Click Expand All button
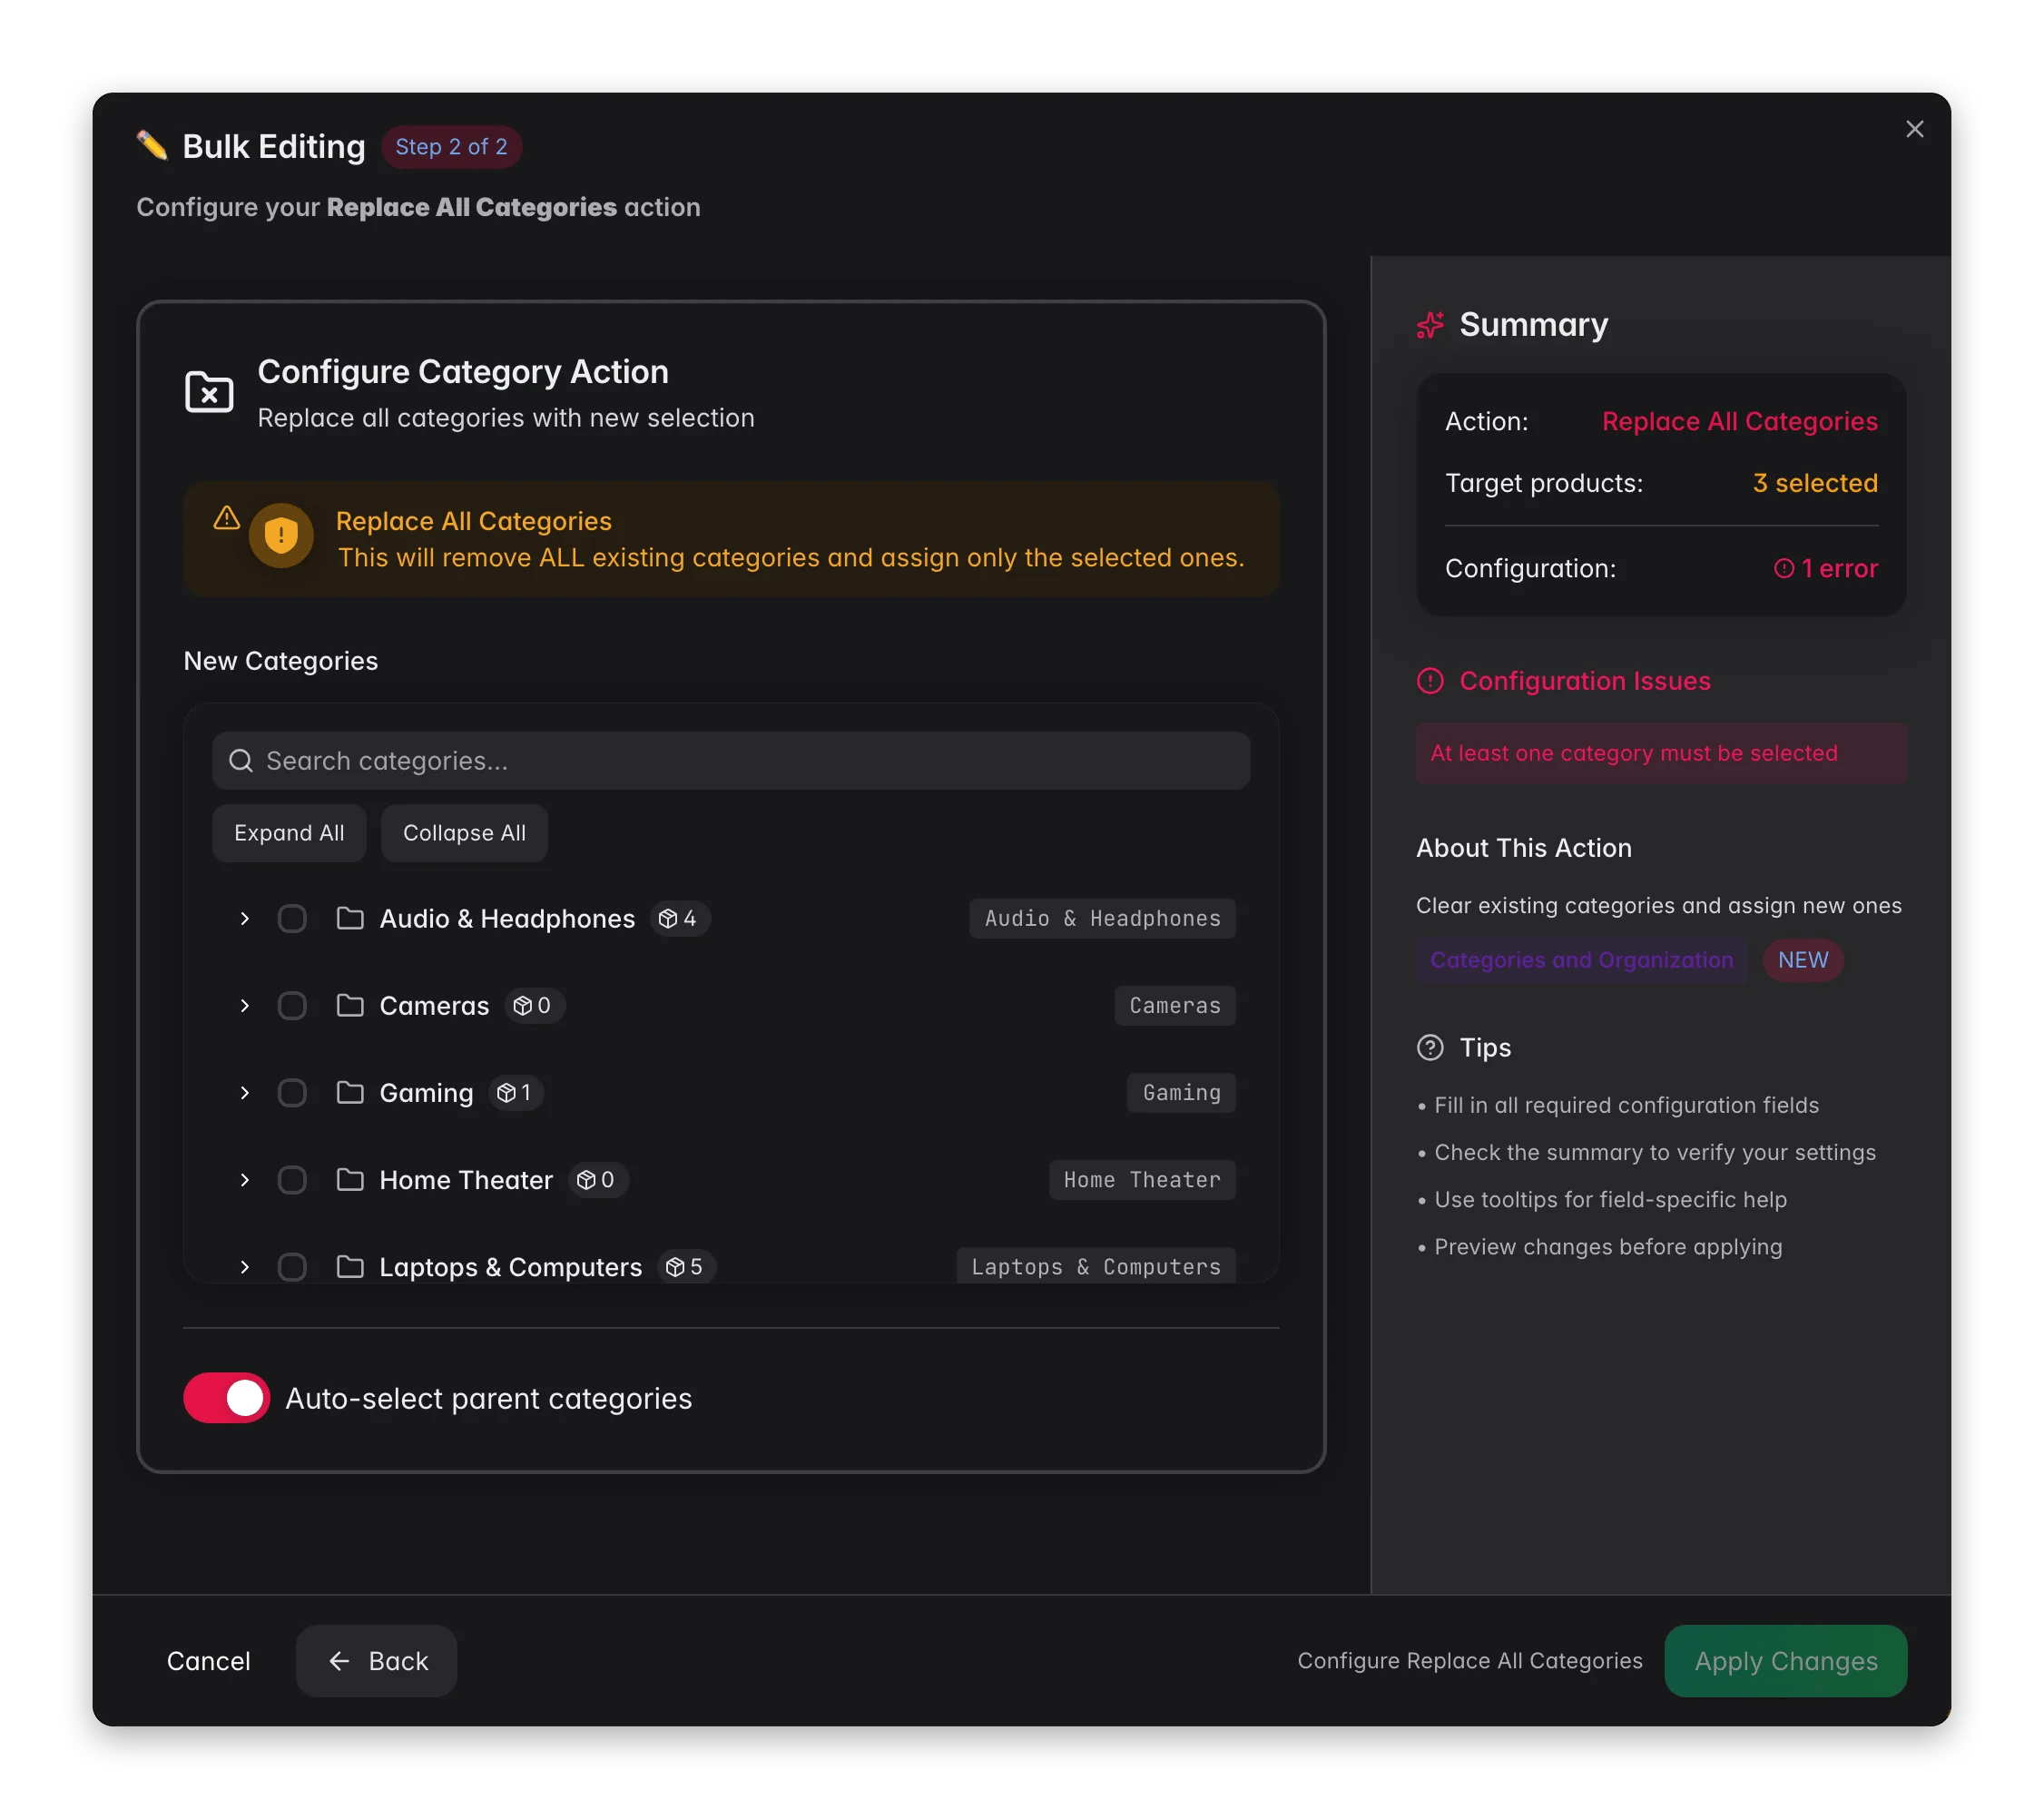The height and width of the screenshot is (1819, 2044). pos(289,833)
